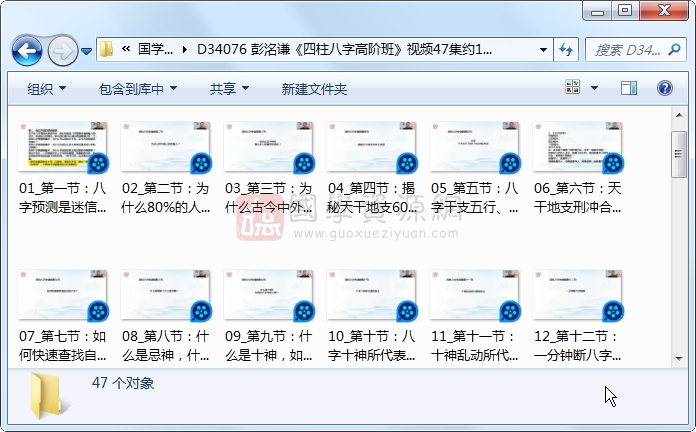Viewport: 696px width, 432px height.
Task: Select the 国学... breadcrumb segment
Action: coord(155,49)
